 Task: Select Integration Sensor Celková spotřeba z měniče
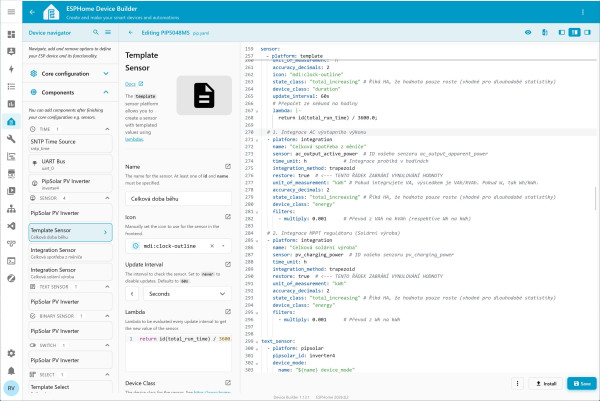[x=70, y=253]
